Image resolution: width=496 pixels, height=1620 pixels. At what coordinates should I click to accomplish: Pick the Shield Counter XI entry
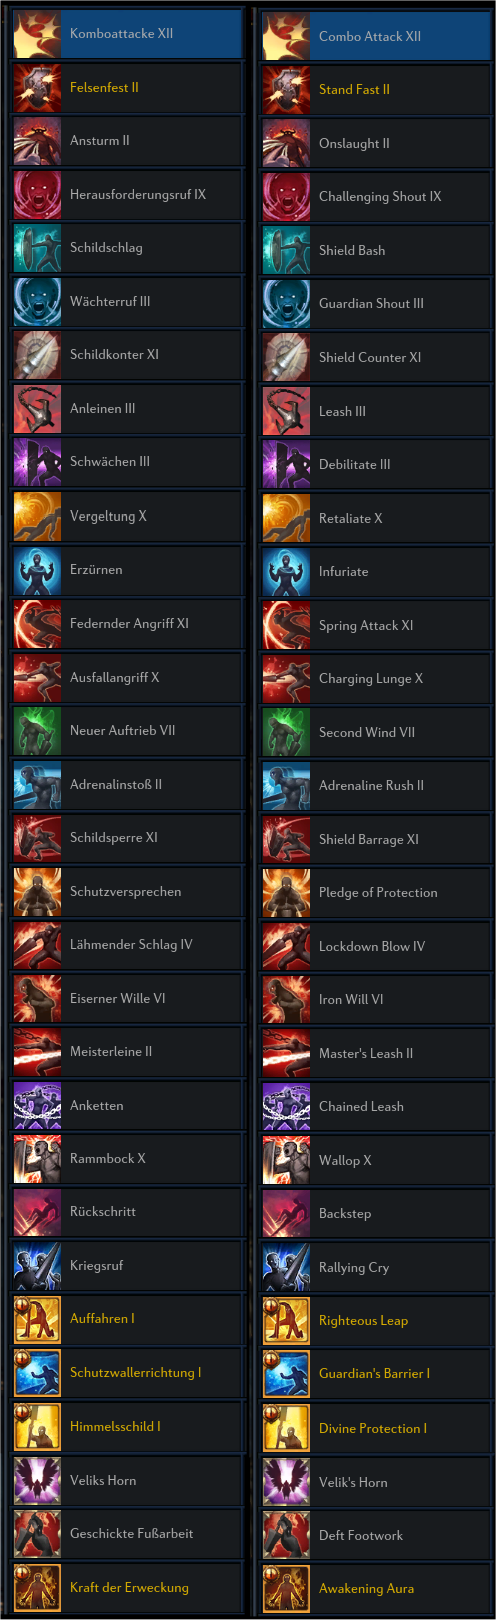click(377, 357)
